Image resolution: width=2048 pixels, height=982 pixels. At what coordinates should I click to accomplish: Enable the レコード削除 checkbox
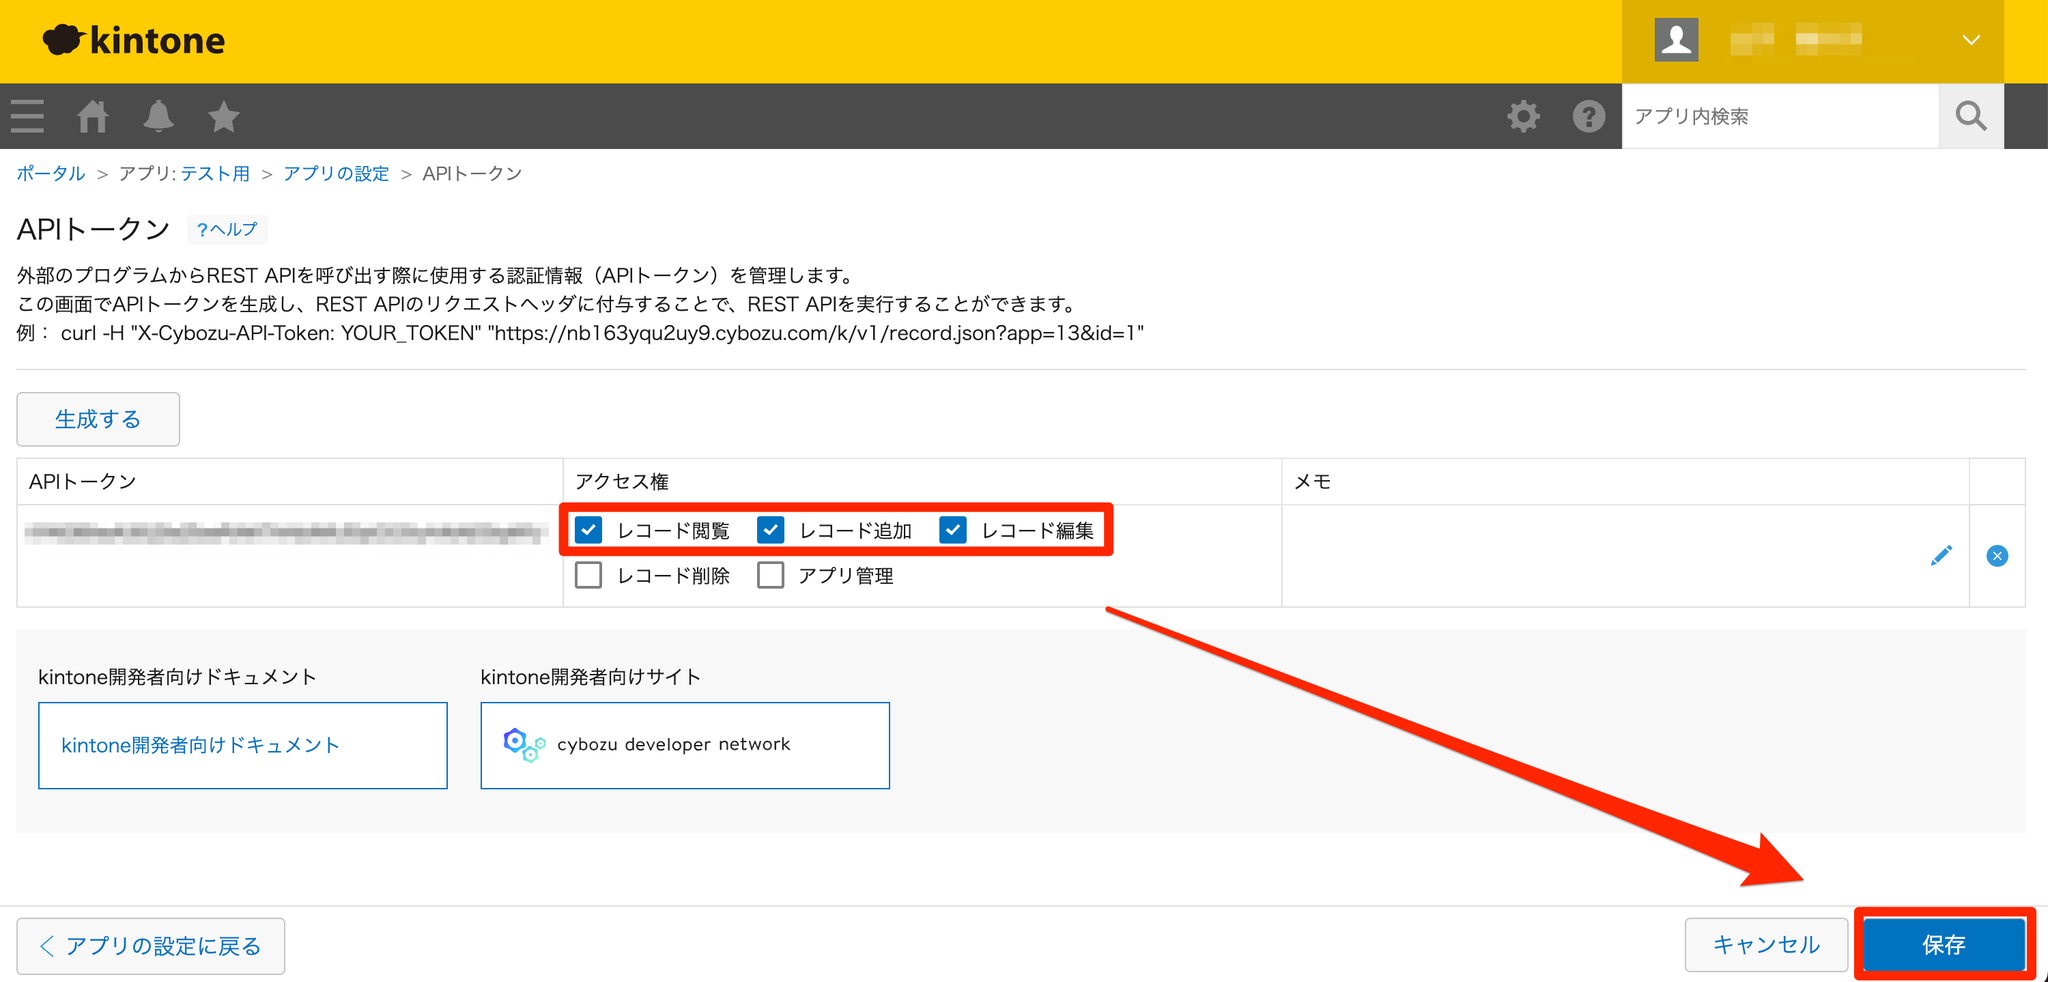click(589, 575)
